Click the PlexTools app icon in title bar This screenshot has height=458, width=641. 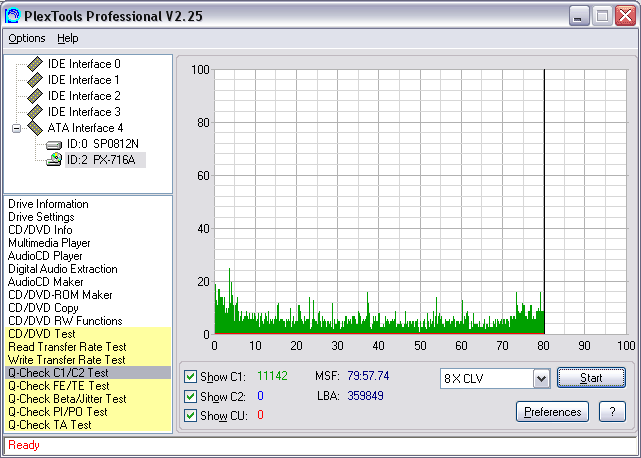click(13, 16)
